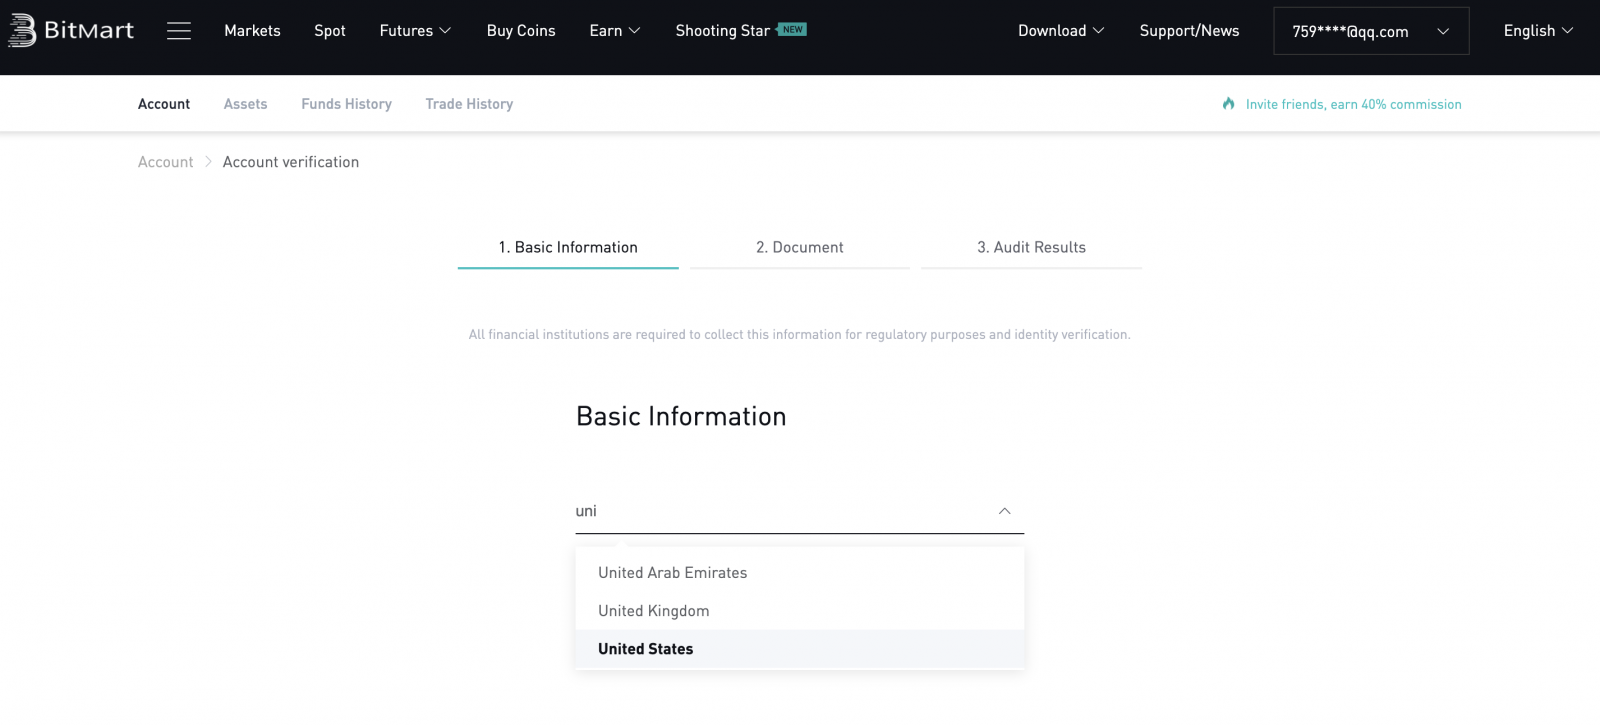Viewport: 1600px width, 725px height.
Task: Open the account email dropdown
Action: (x=1370, y=31)
